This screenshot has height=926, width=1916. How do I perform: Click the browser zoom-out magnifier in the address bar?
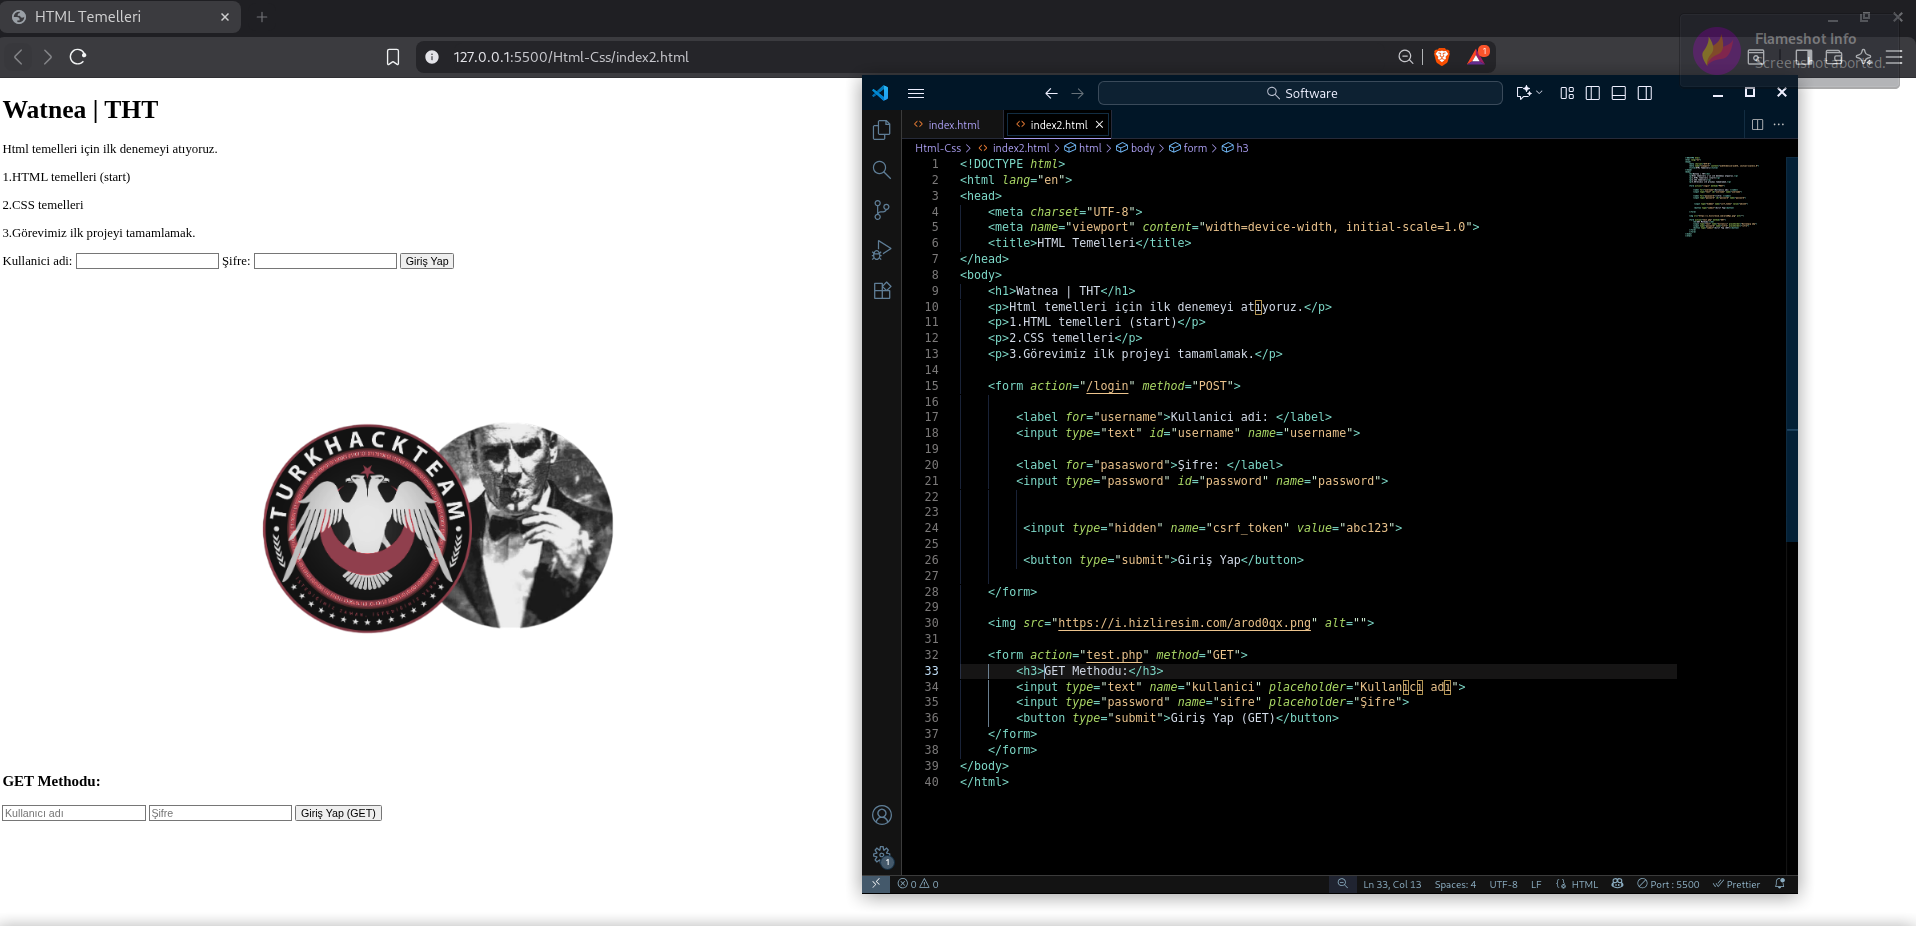1405,57
